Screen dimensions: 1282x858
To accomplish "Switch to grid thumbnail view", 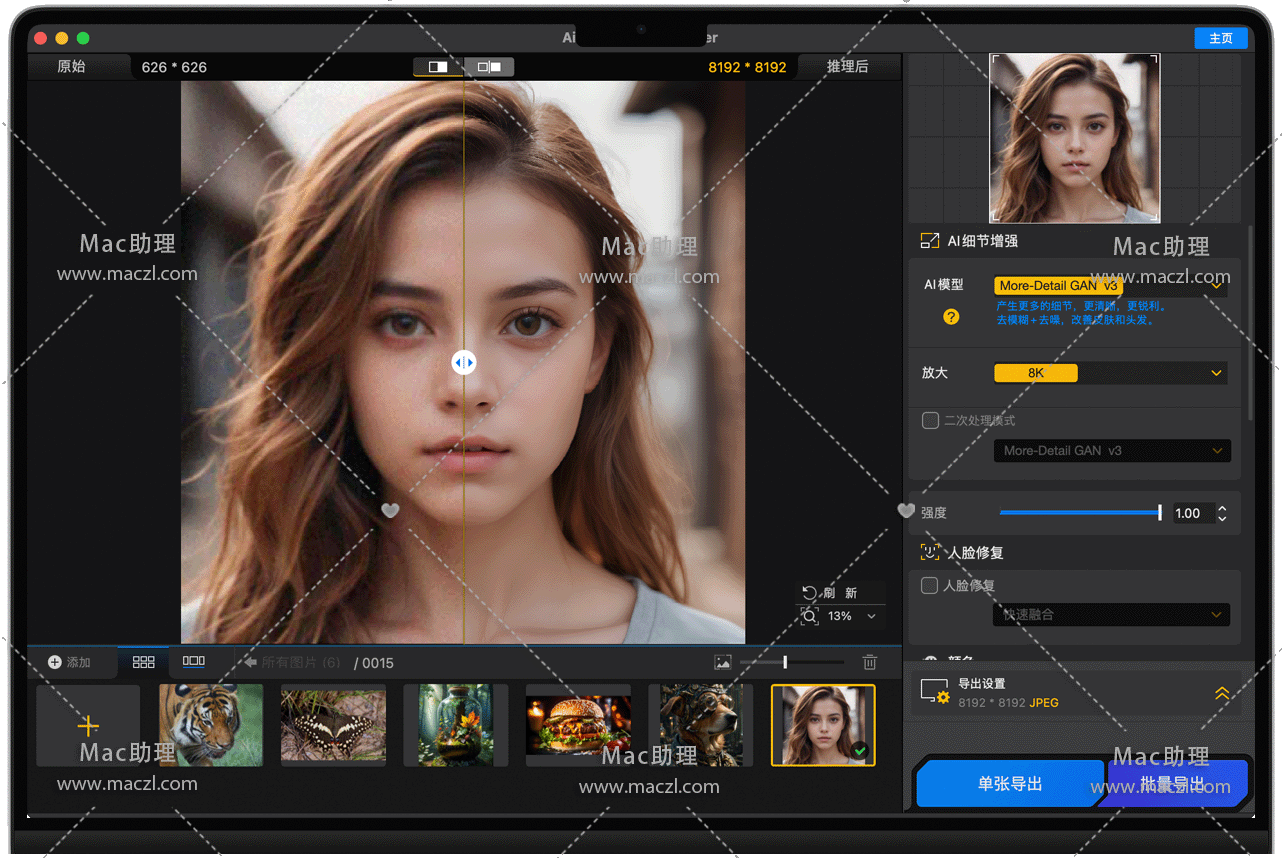I will 144,662.
